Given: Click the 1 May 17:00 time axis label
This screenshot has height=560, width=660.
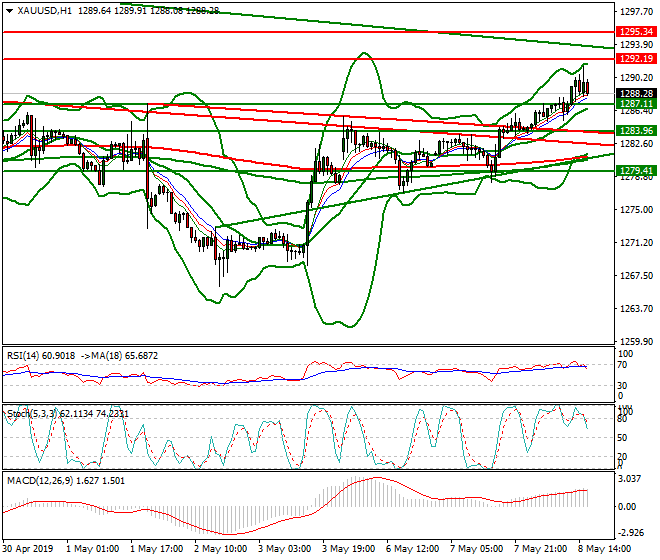Looking at the screenshot, I should (157, 549).
